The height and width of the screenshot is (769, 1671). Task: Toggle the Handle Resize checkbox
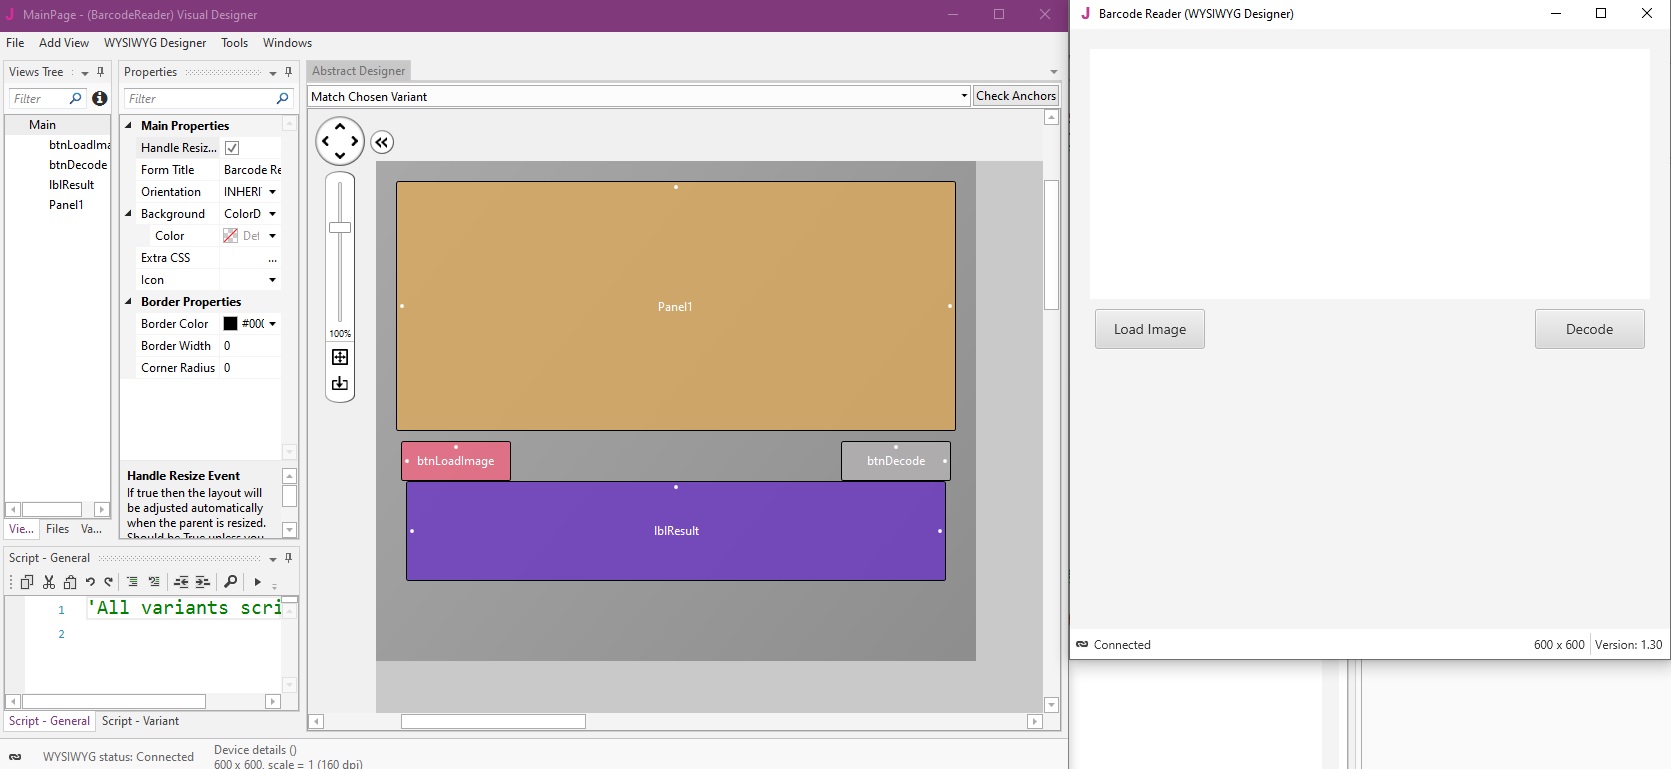click(232, 148)
